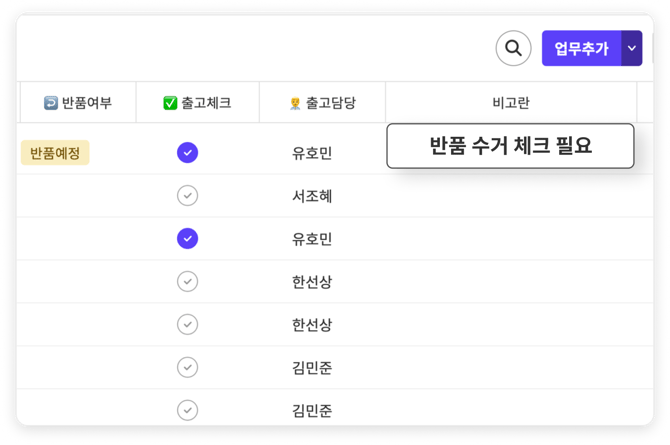The height and width of the screenshot is (445, 670).
Task: Check the last 김민준 row 출고체크
Action: coord(187,410)
